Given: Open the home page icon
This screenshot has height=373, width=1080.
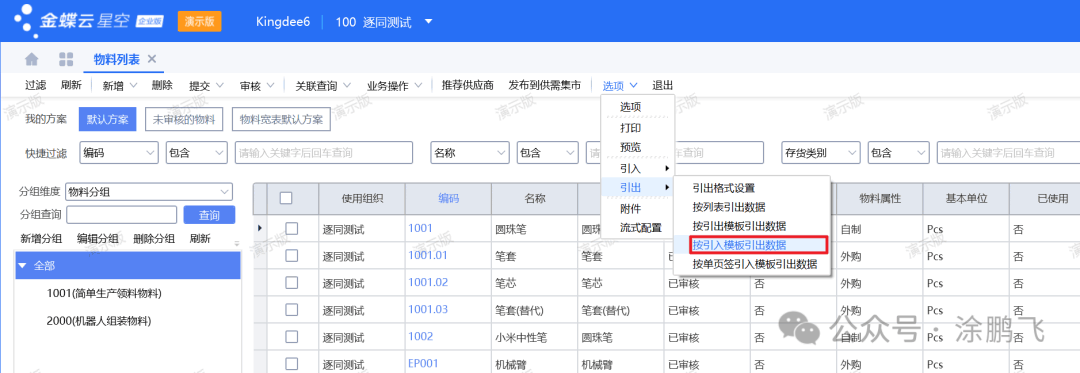Looking at the screenshot, I should point(32,59).
